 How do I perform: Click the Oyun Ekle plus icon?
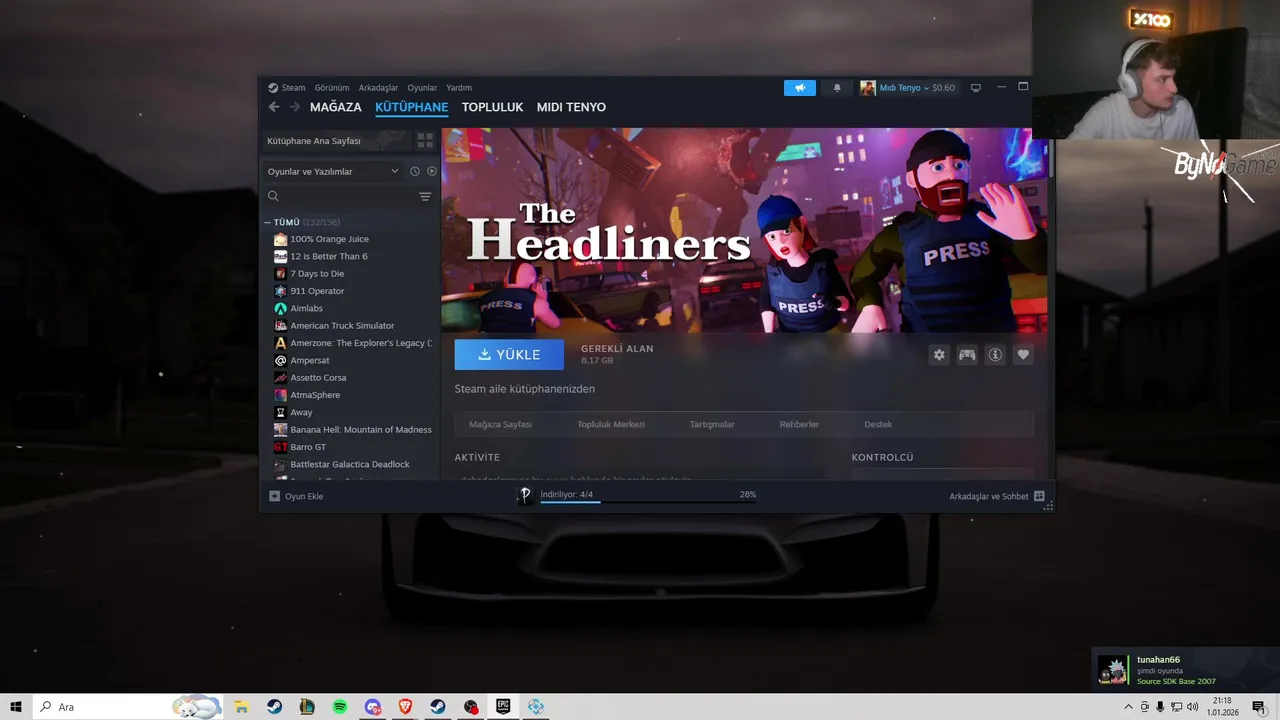click(275, 496)
